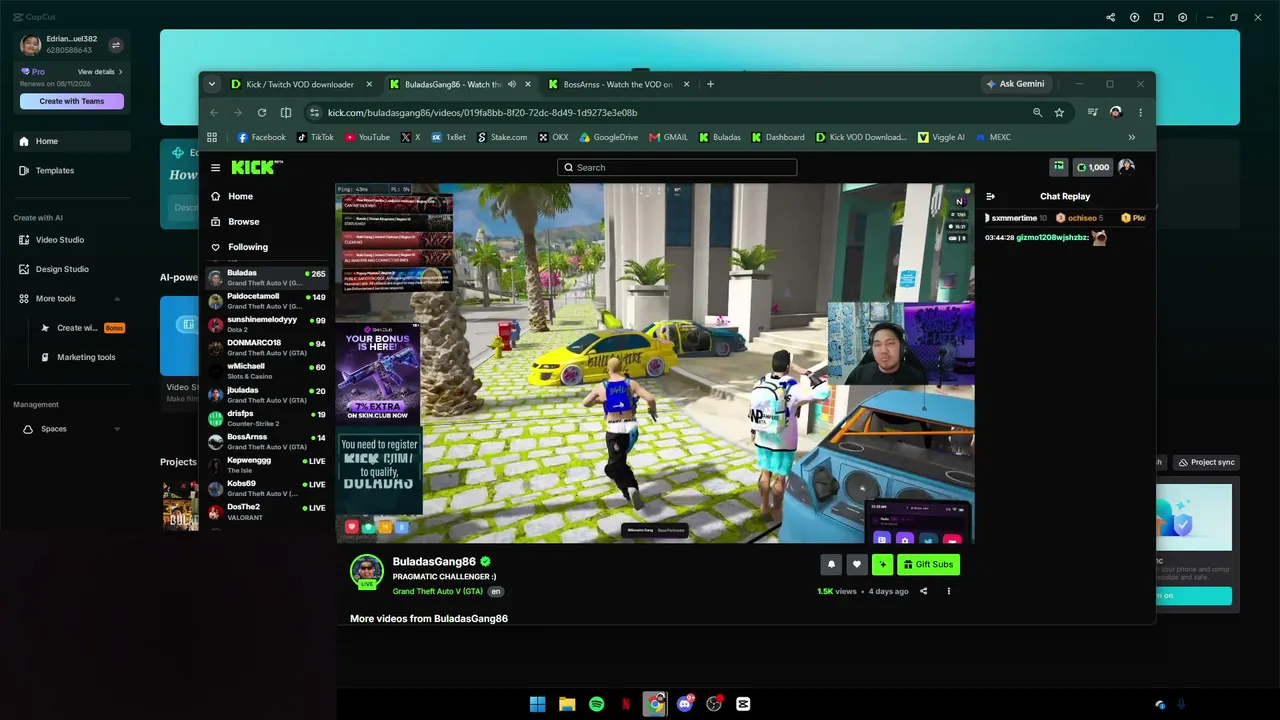The width and height of the screenshot is (1280, 720).
Task: Click Ask Gemini button
Action: click(1016, 84)
